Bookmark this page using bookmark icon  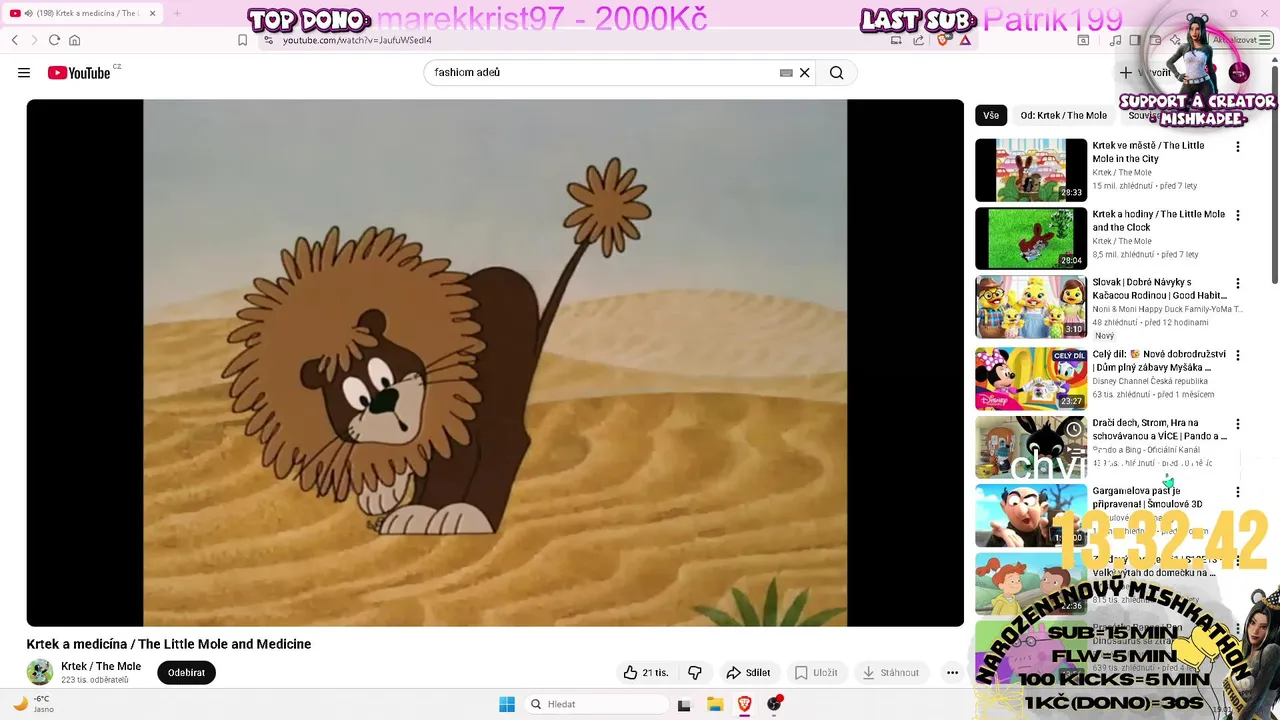[243, 40]
